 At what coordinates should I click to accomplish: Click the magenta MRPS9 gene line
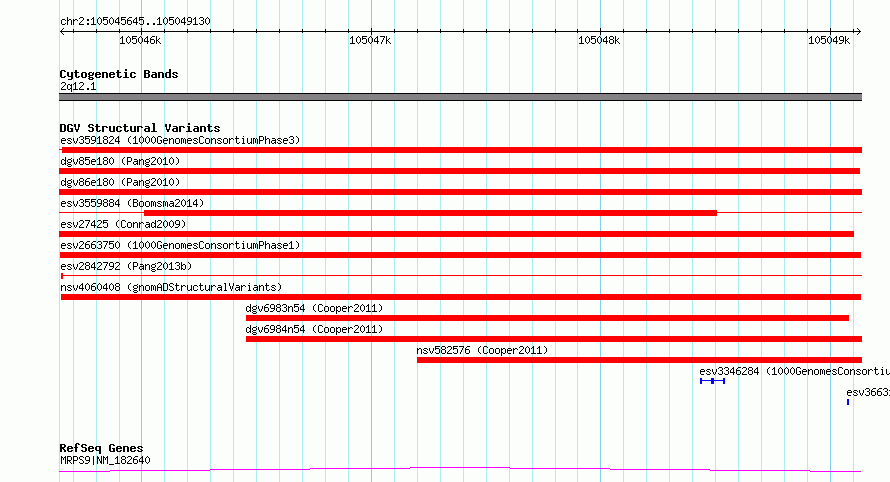[460, 469]
